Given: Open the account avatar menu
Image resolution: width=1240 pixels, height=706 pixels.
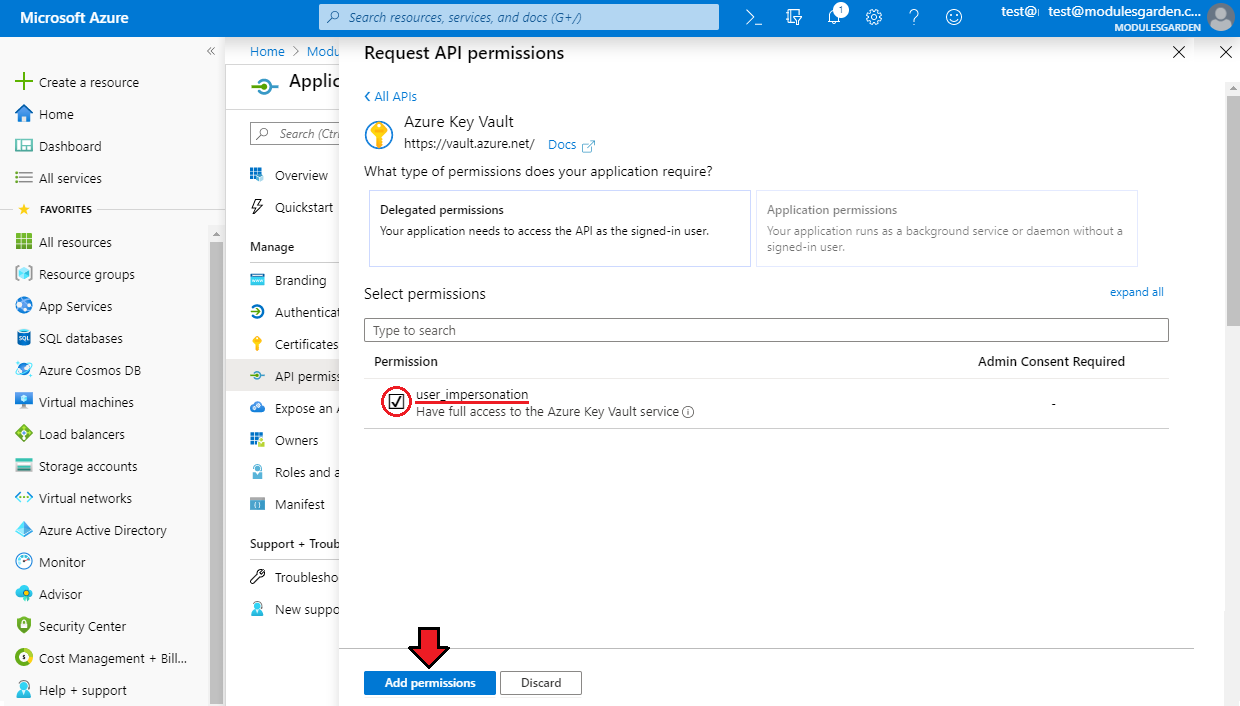Looking at the screenshot, I should (x=1220, y=17).
